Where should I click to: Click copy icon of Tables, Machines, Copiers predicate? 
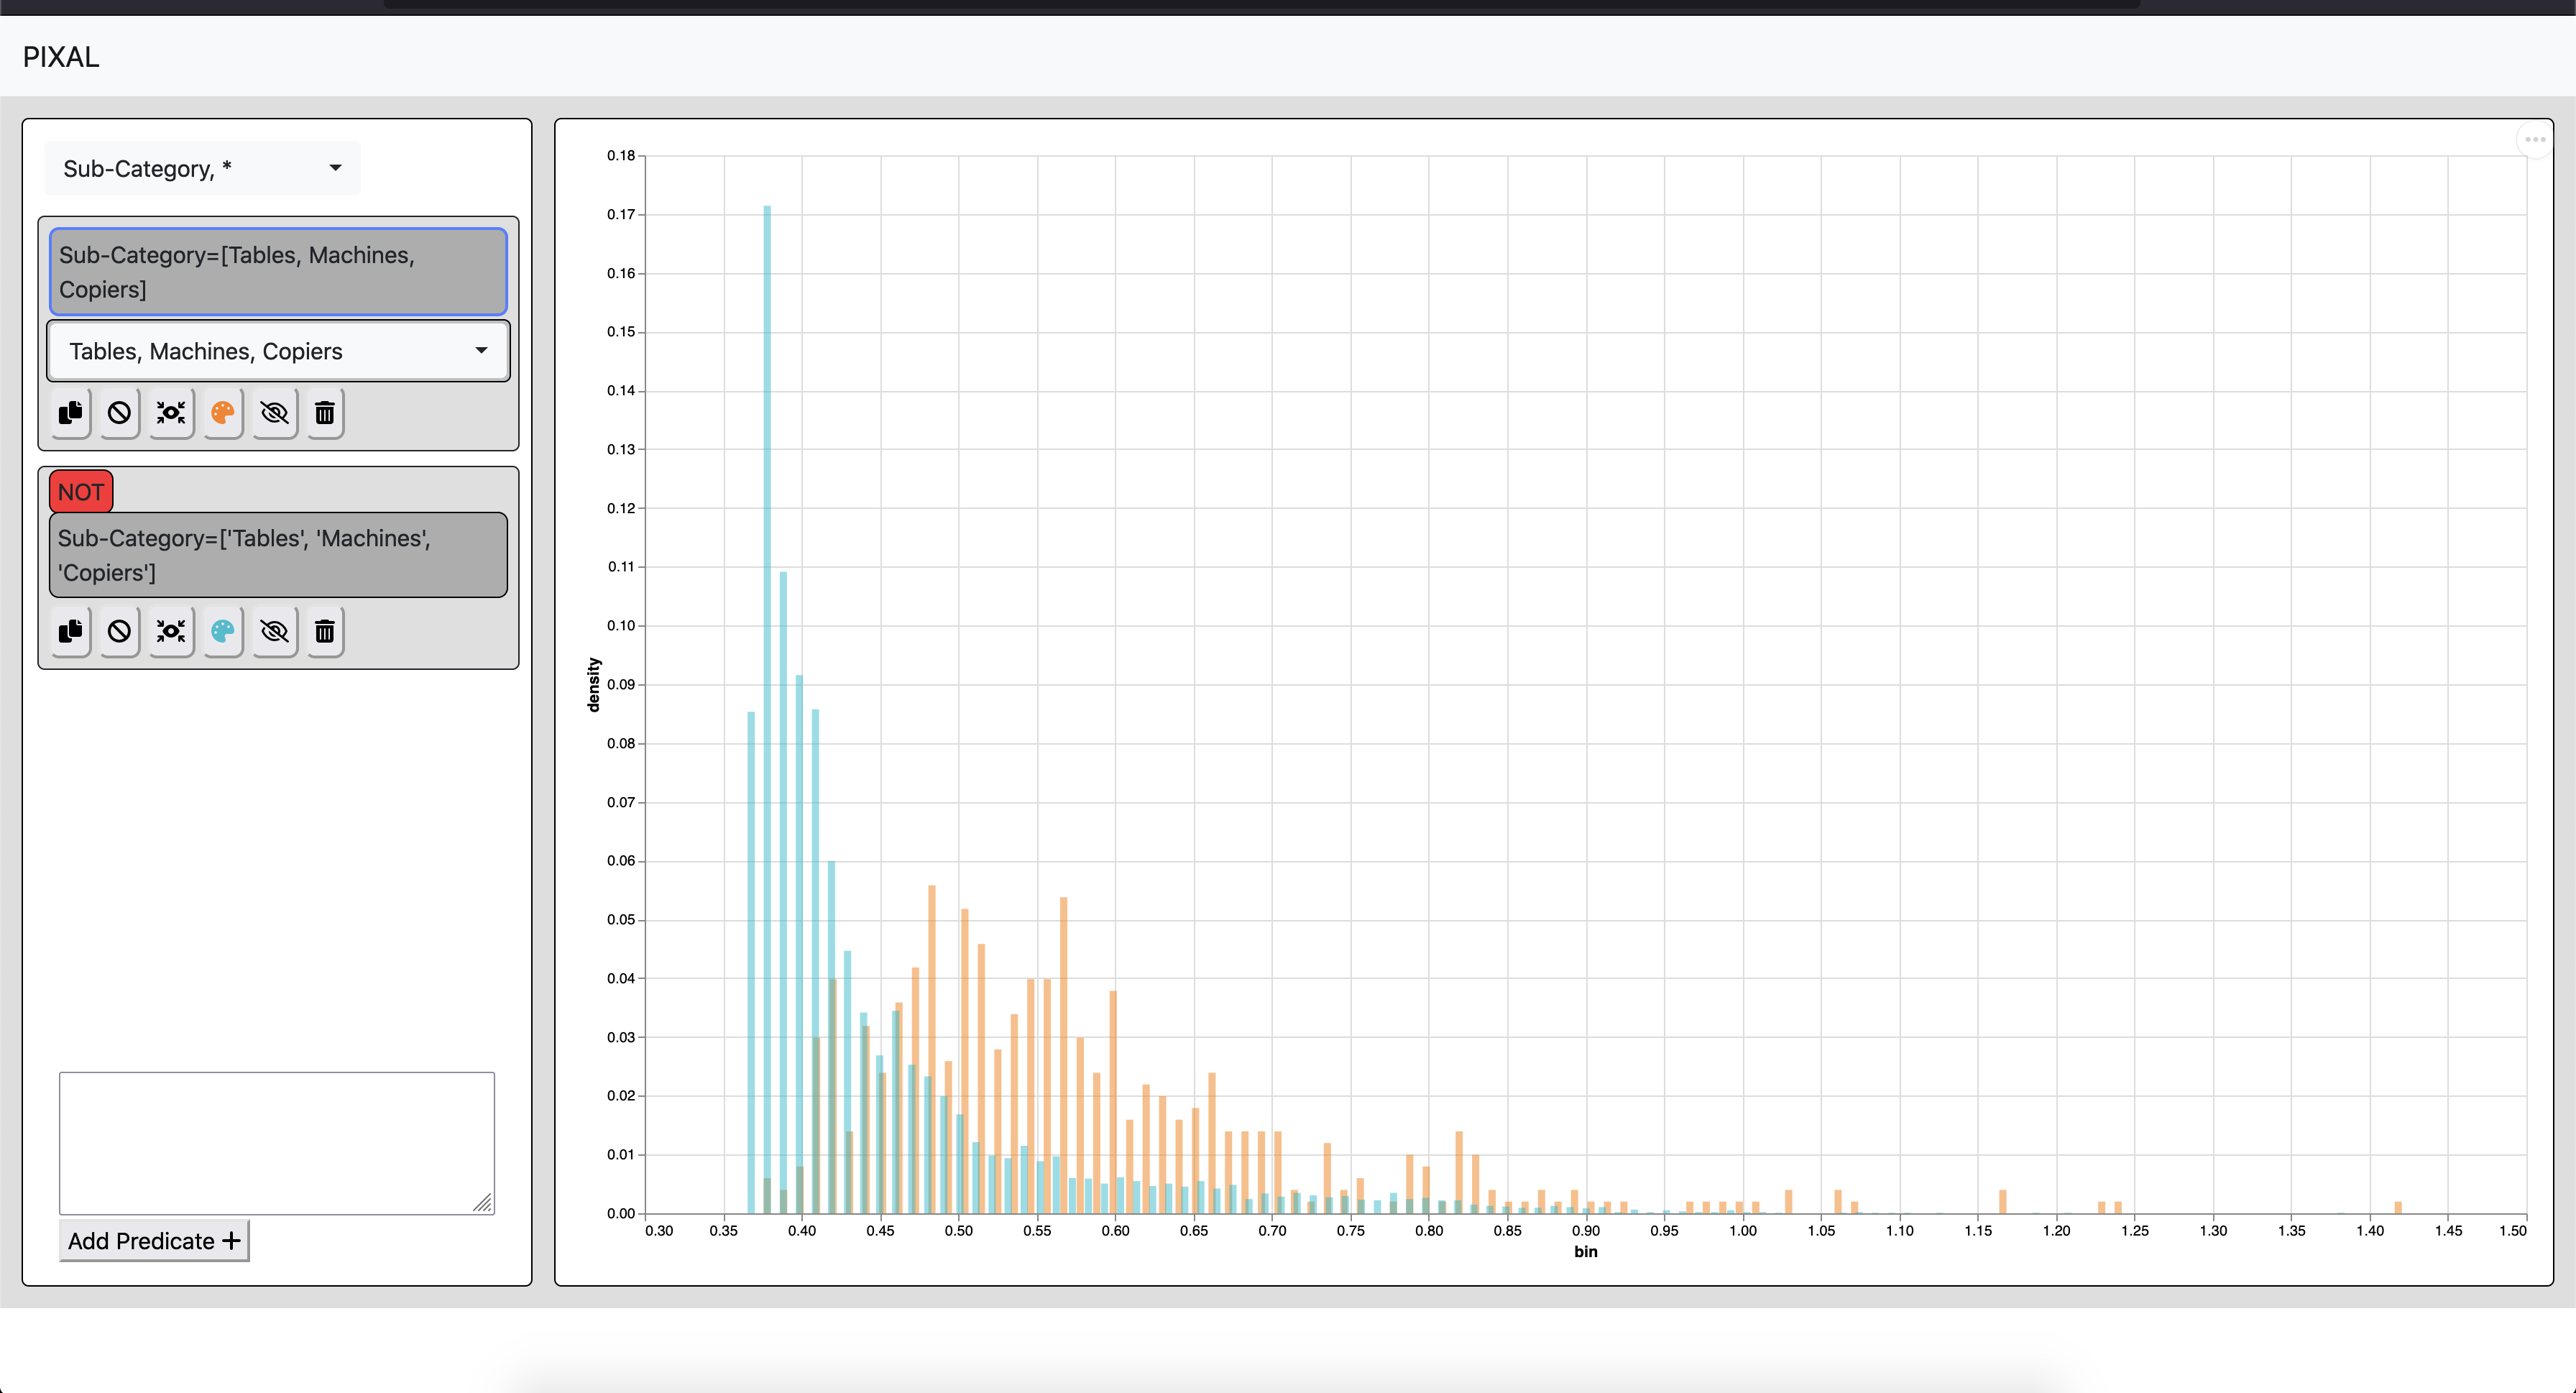pos(71,413)
